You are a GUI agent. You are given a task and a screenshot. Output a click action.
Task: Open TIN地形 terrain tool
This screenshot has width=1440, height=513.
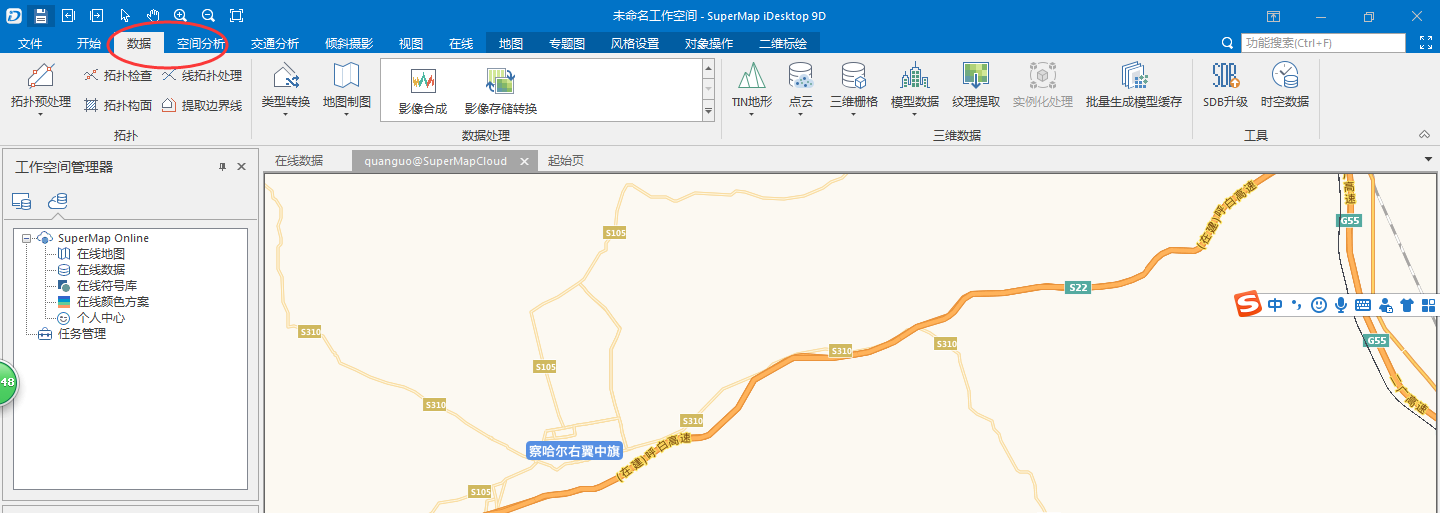pyautogui.click(x=752, y=89)
